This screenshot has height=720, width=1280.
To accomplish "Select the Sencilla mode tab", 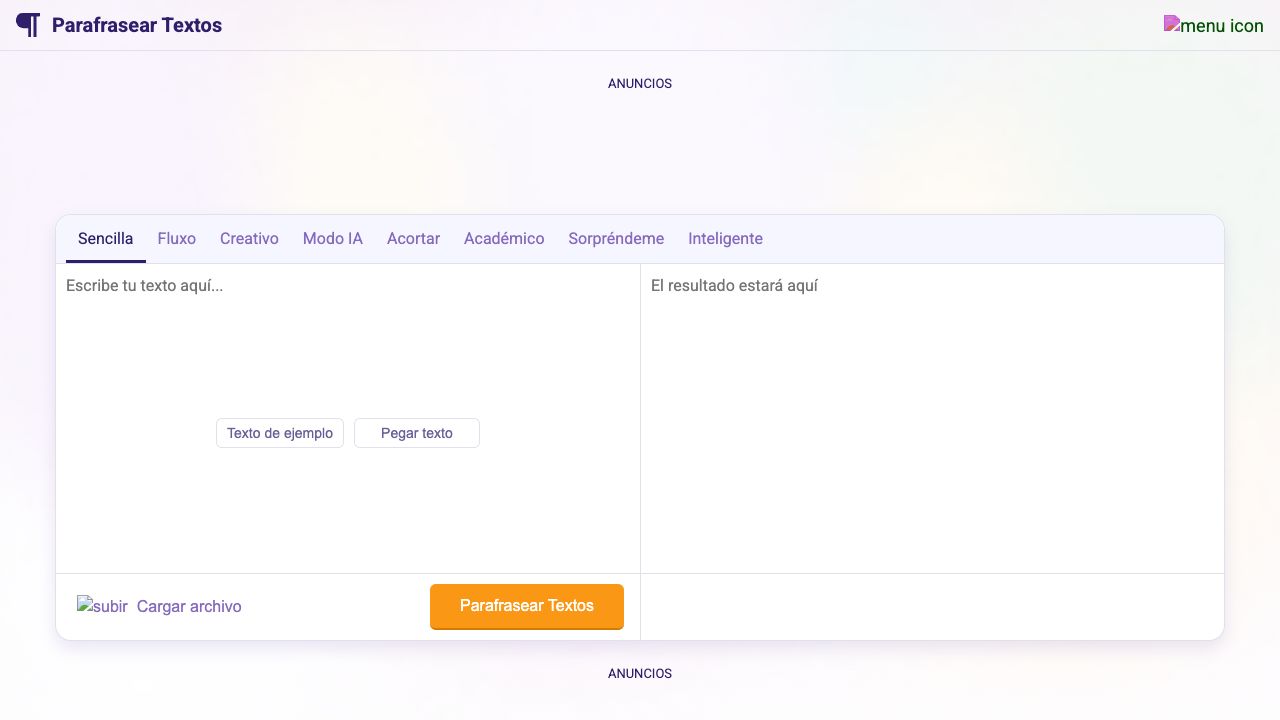I will tap(105, 239).
